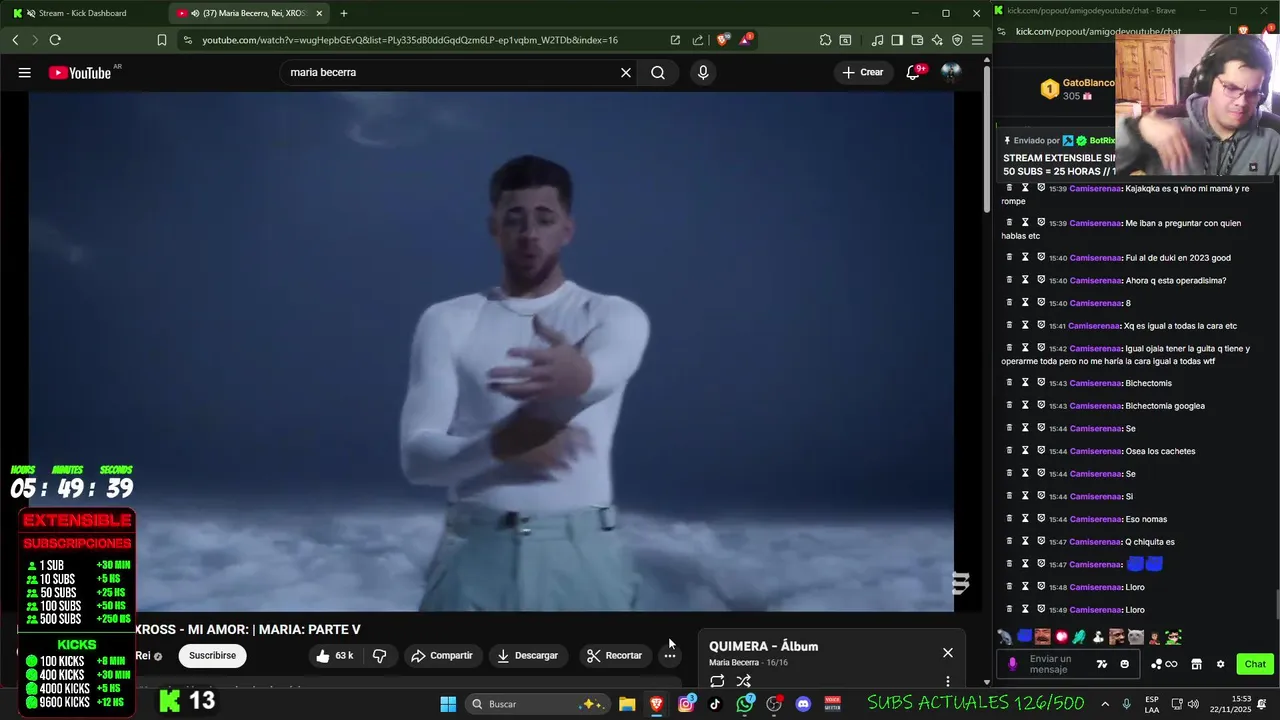Click the video player to pause

491,351
